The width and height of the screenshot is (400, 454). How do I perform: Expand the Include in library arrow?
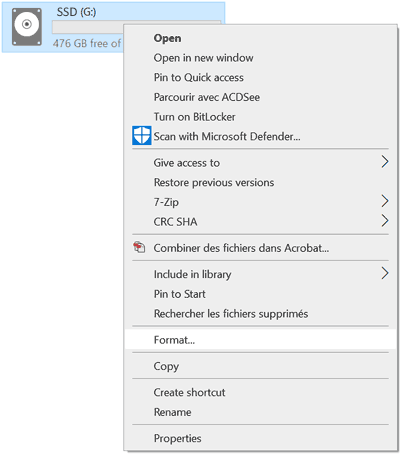click(385, 273)
